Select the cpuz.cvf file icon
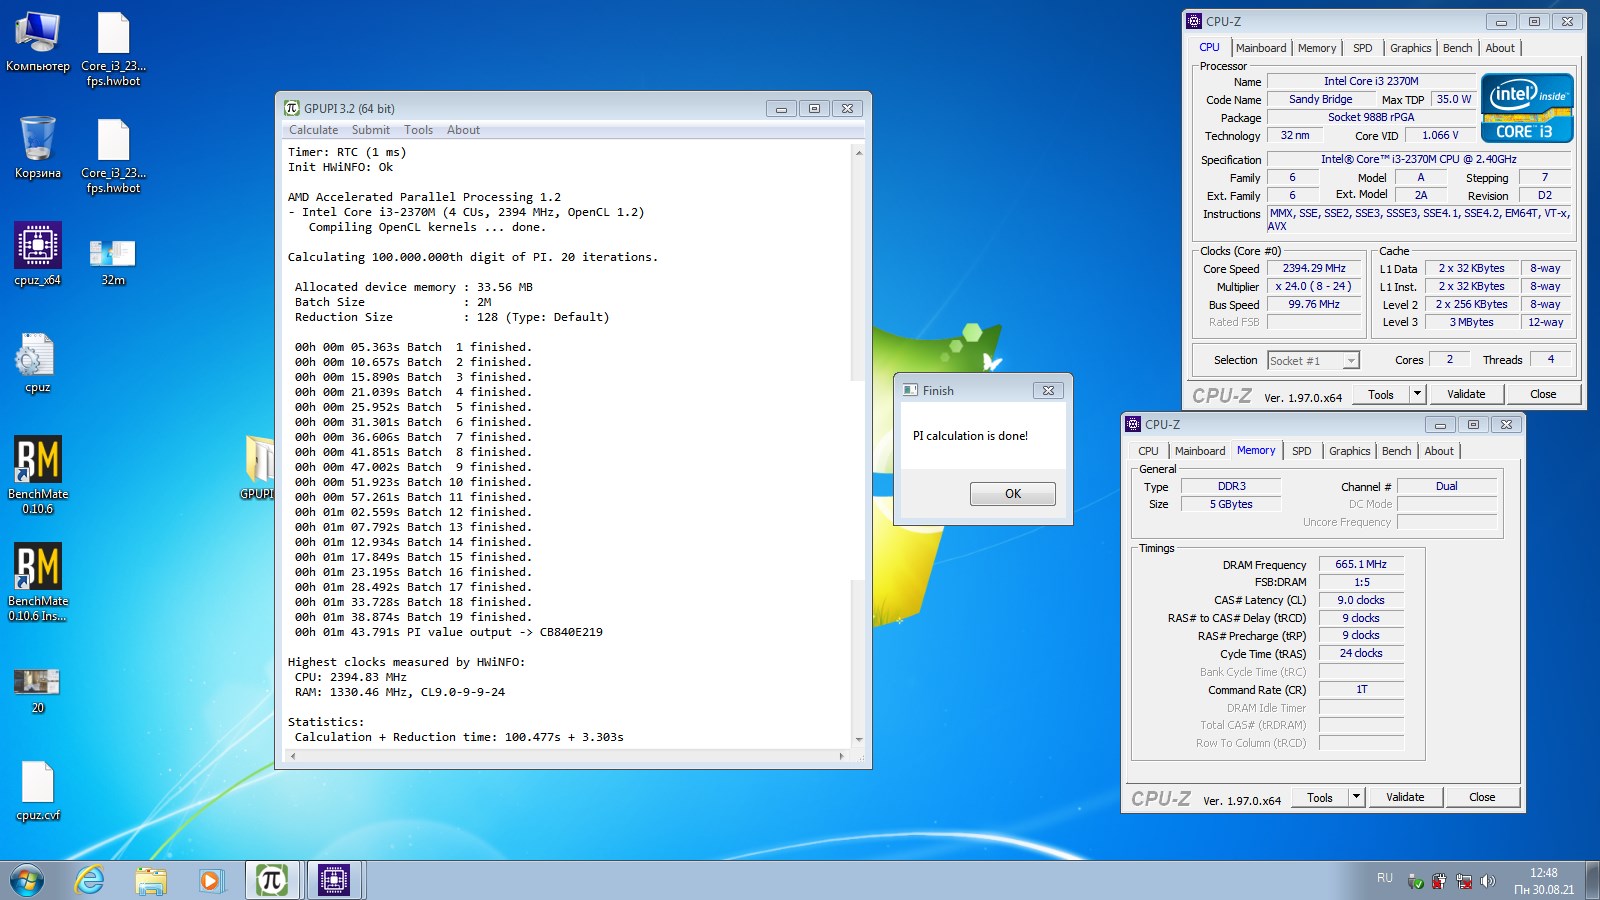This screenshot has width=1600, height=900. pos(38,791)
